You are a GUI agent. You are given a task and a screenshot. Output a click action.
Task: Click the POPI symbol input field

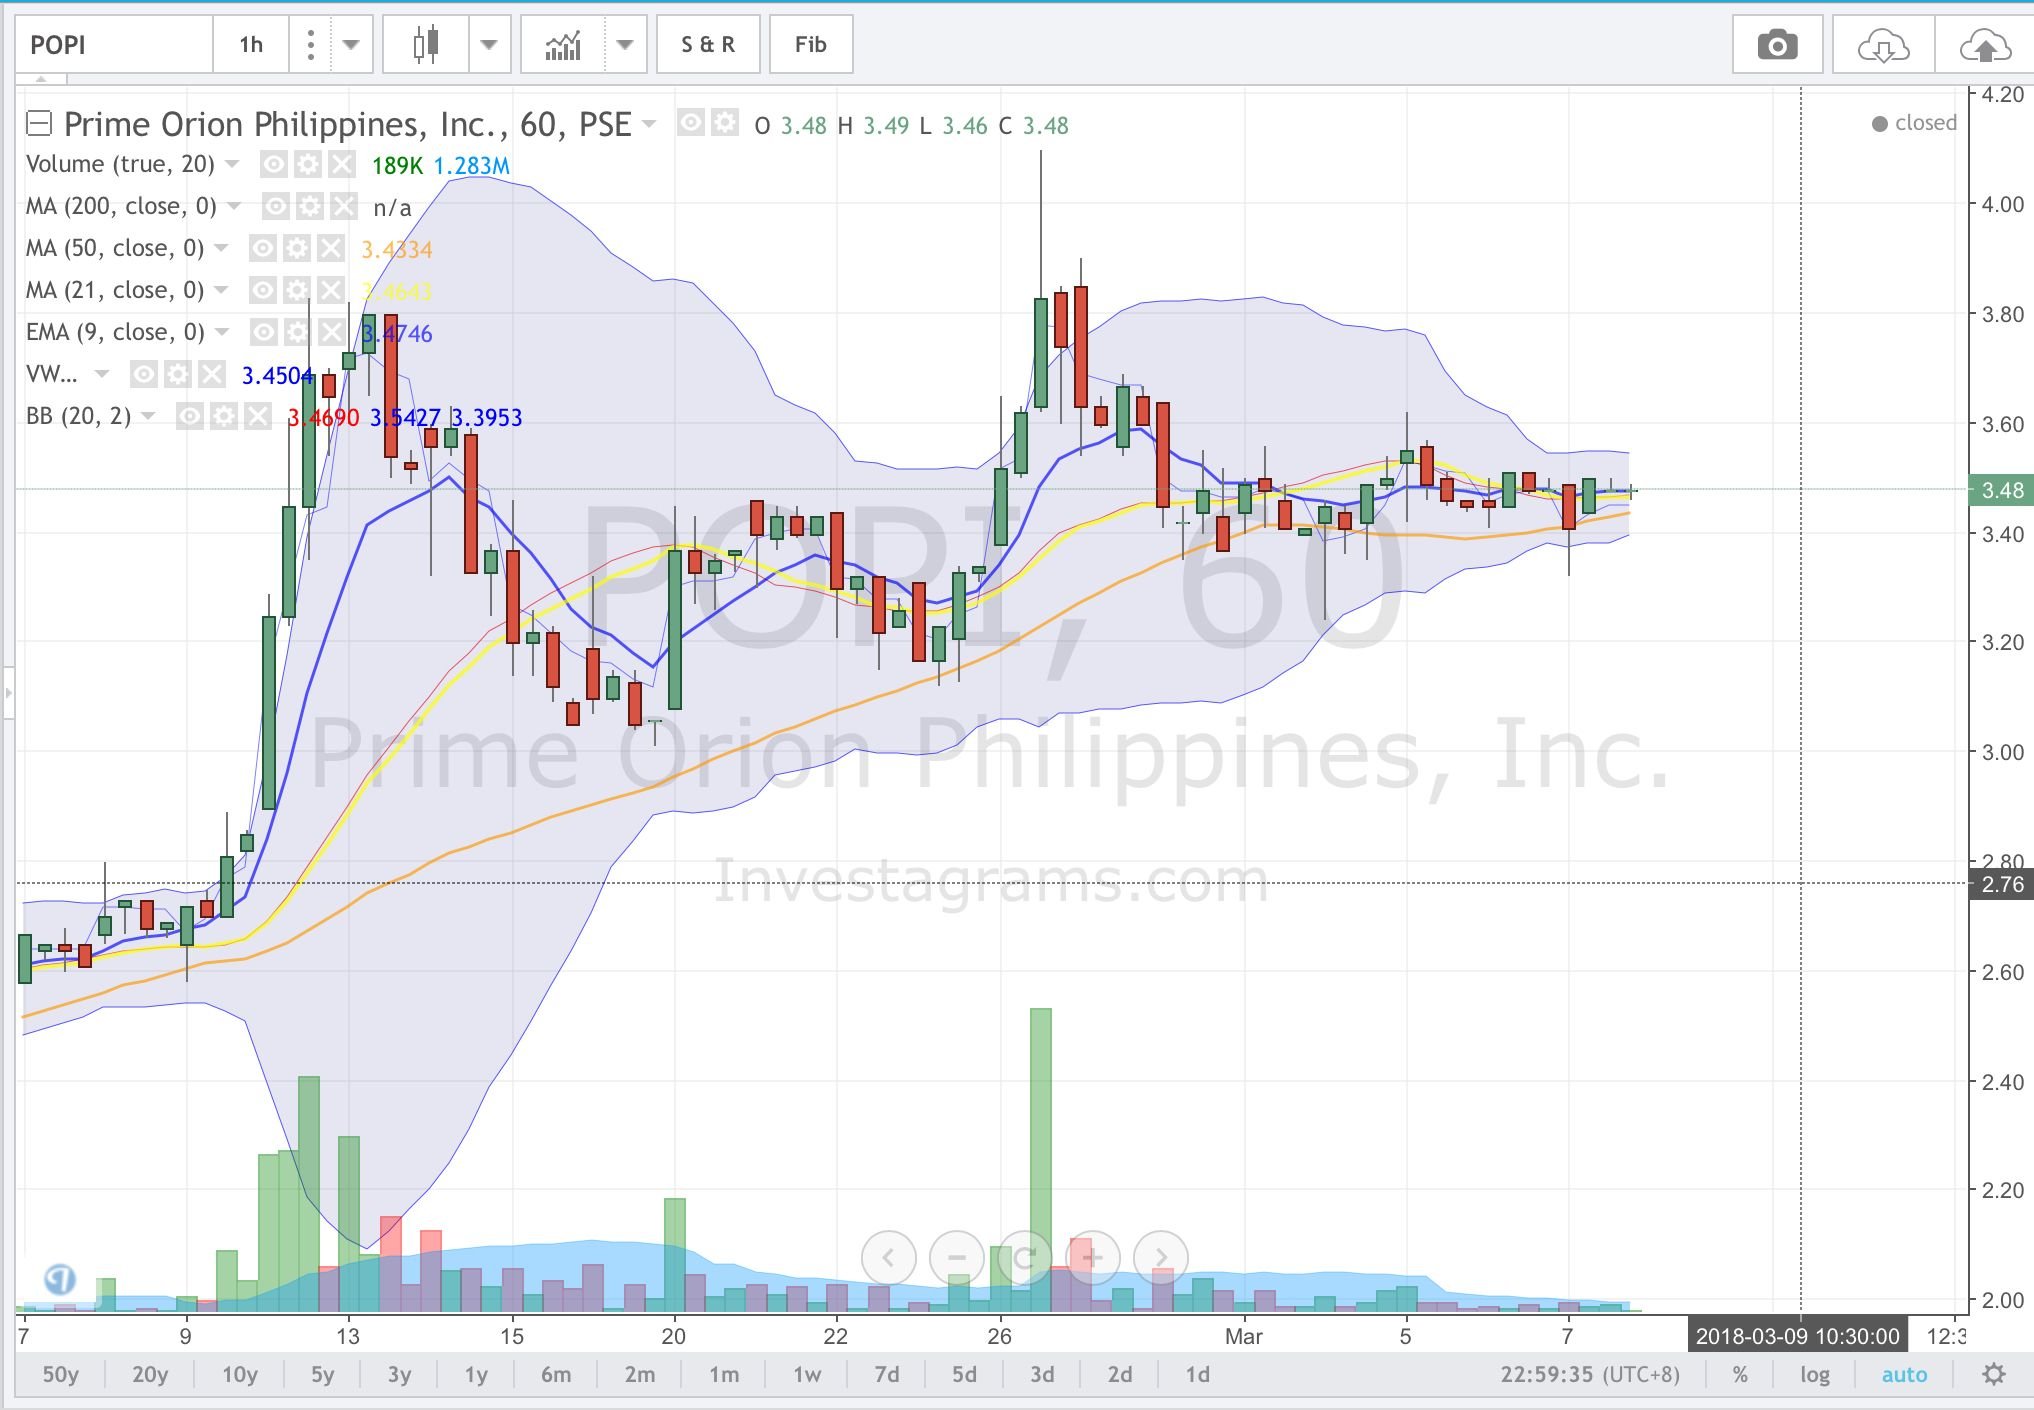113,45
